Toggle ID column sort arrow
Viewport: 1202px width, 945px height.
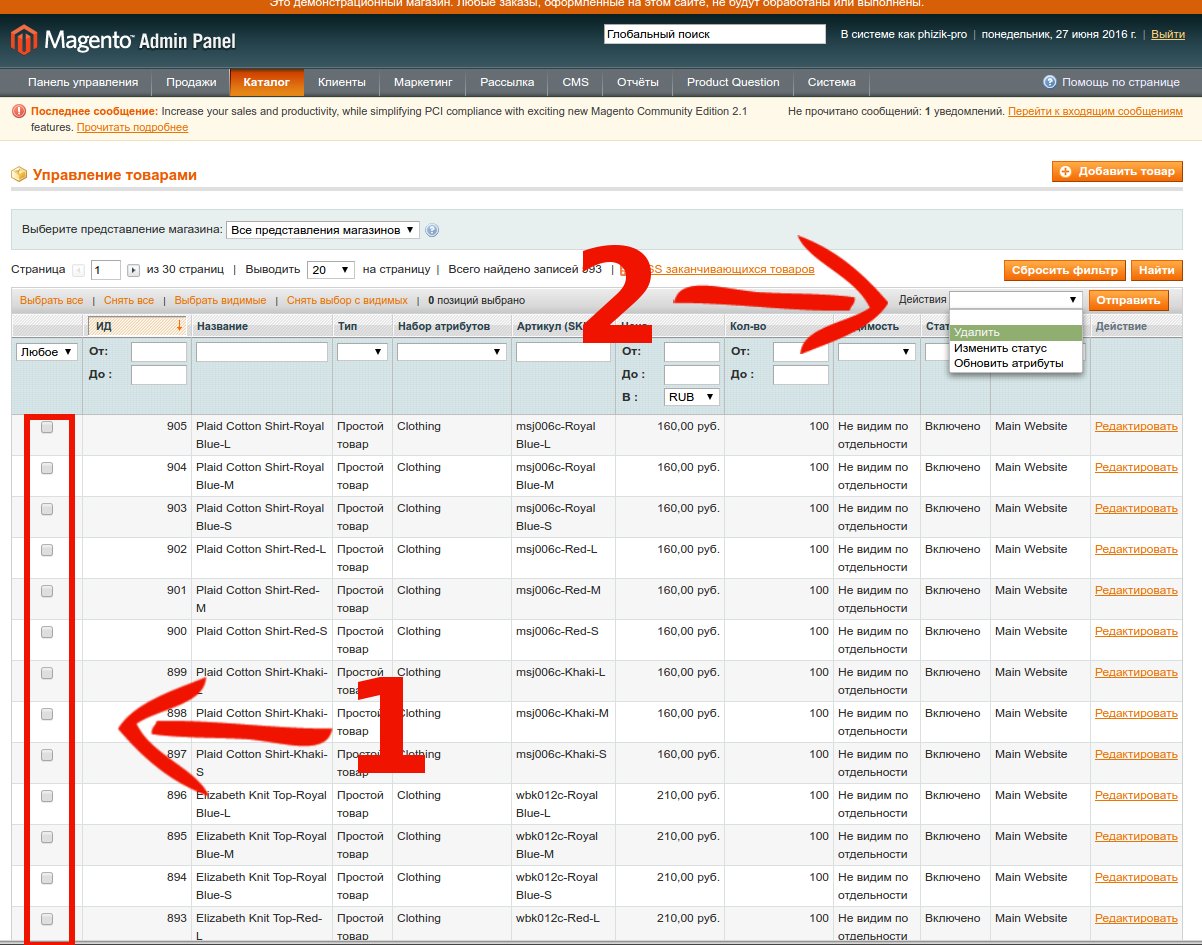pos(179,325)
